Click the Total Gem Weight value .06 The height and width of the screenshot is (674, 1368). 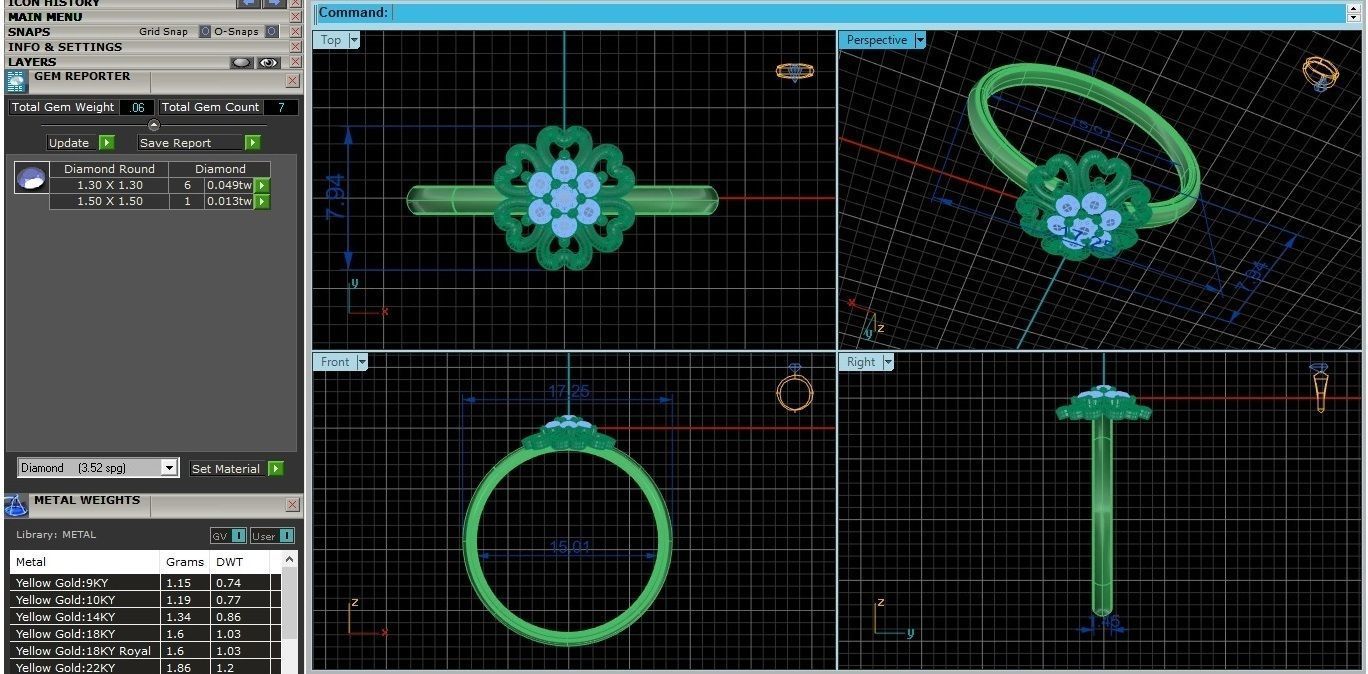coord(137,107)
